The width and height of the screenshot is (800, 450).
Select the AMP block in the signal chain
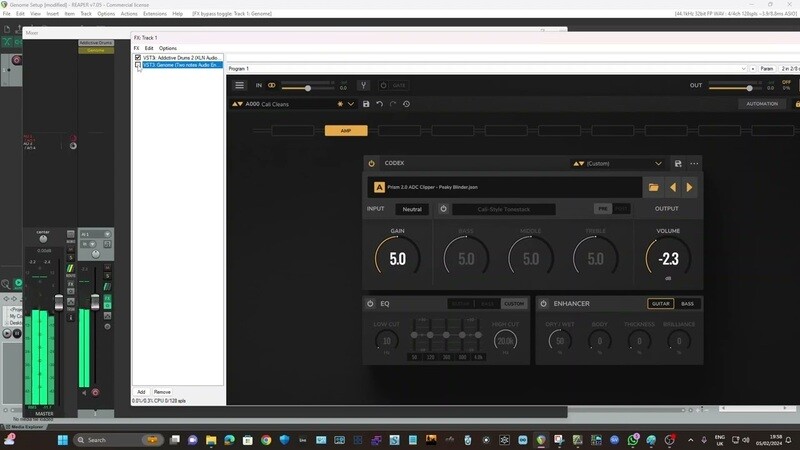346,131
